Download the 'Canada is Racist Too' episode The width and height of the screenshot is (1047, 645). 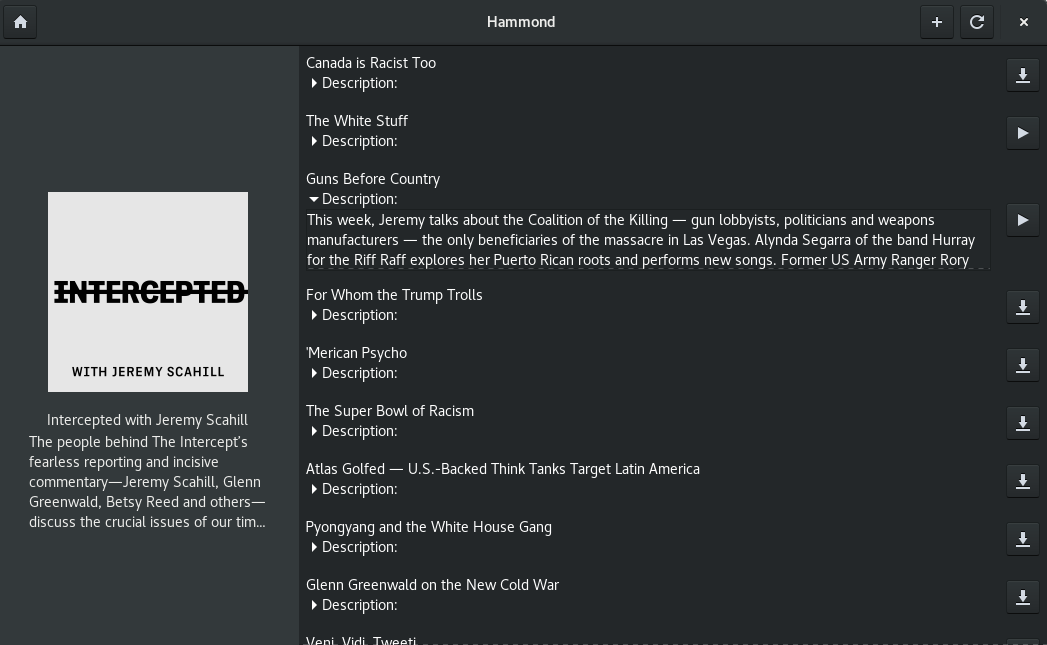[1022, 74]
